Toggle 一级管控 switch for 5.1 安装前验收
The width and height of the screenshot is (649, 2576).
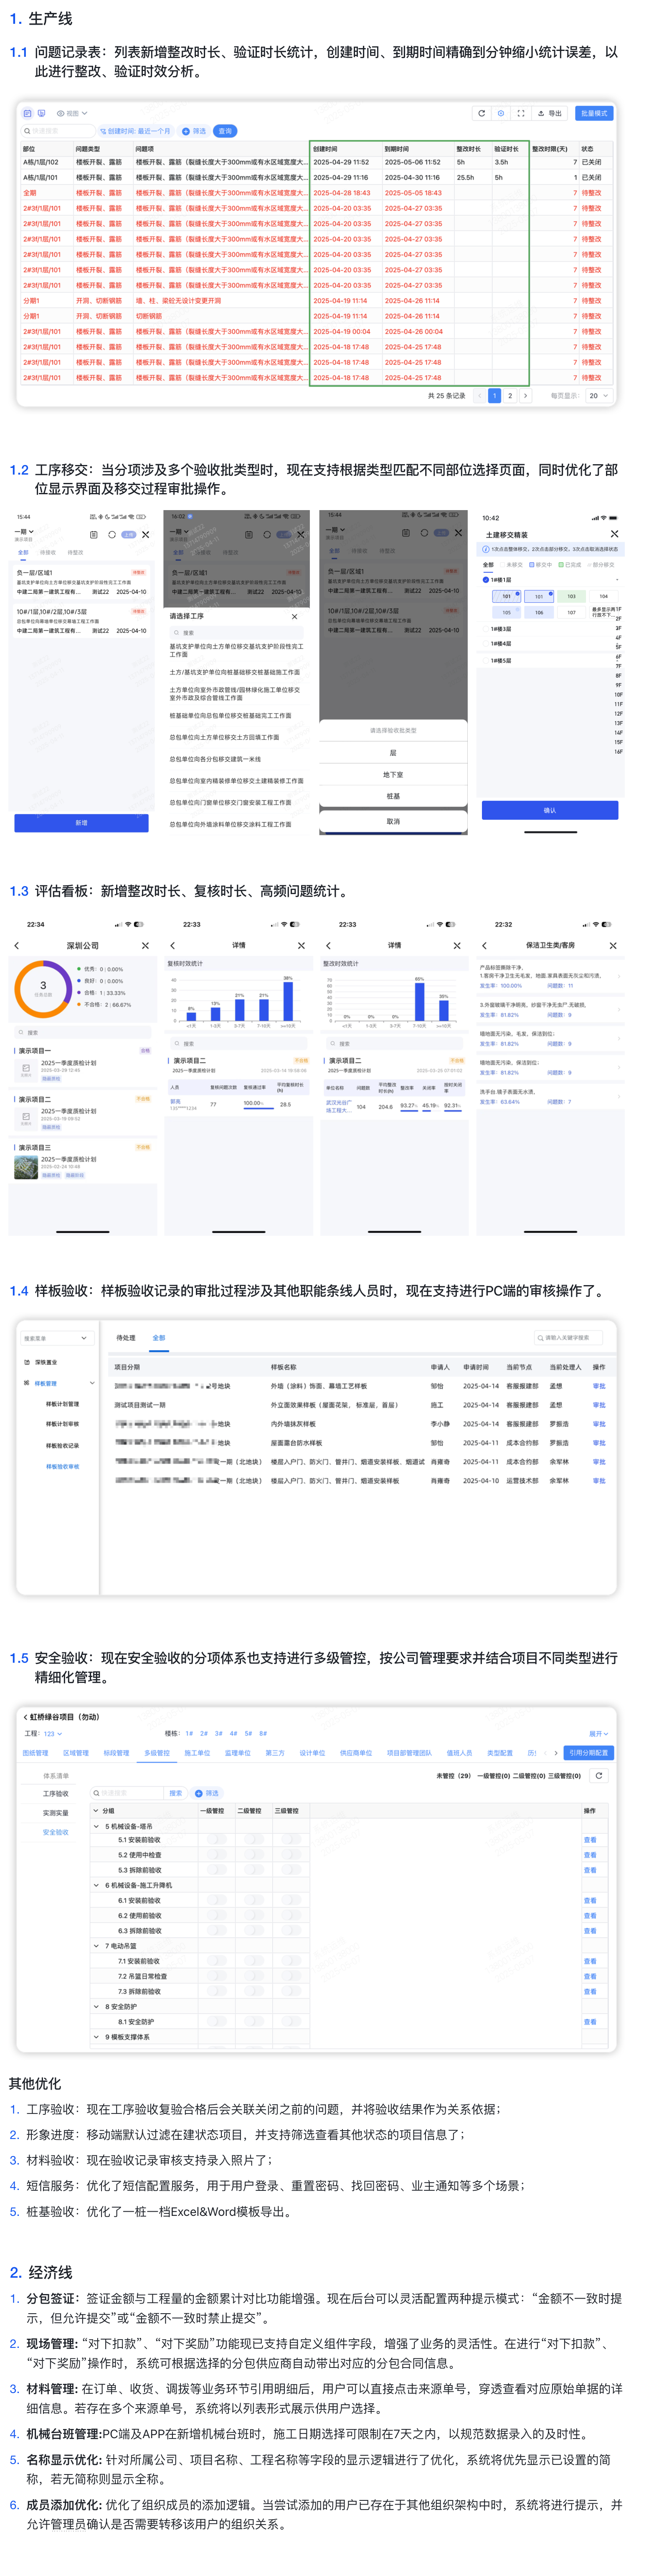217,1840
